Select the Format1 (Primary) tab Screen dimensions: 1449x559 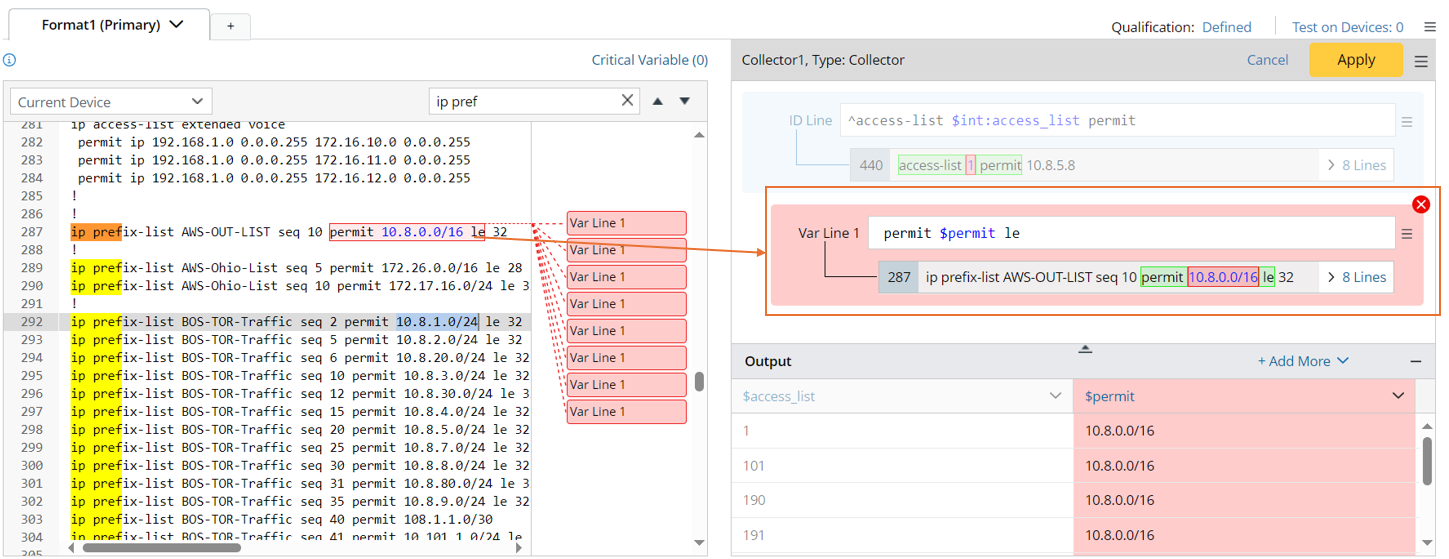click(x=112, y=25)
